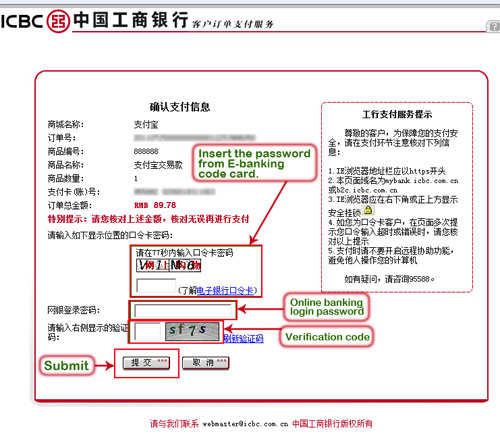Focus the online banking login password field
Screen dimensions: 500x435
[183, 311]
